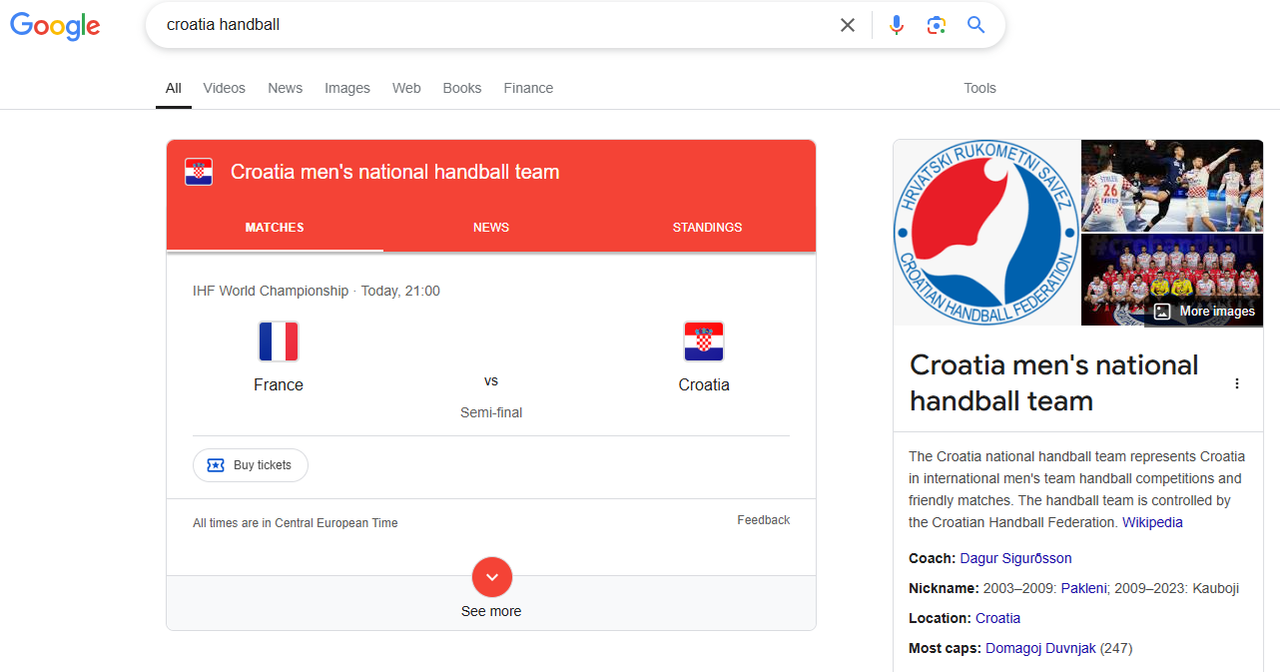
Task: Click the Croatia location link
Action: [998, 618]
